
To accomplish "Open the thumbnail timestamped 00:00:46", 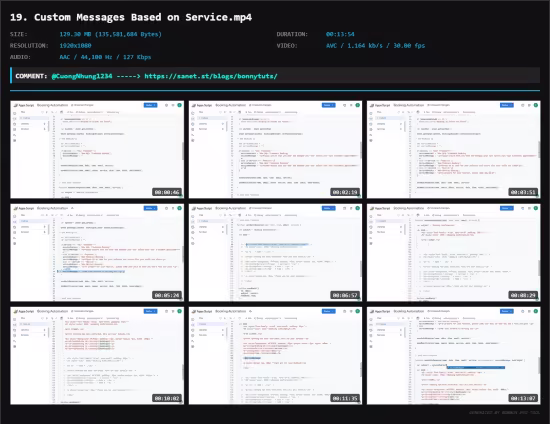I will pos(97,149).
